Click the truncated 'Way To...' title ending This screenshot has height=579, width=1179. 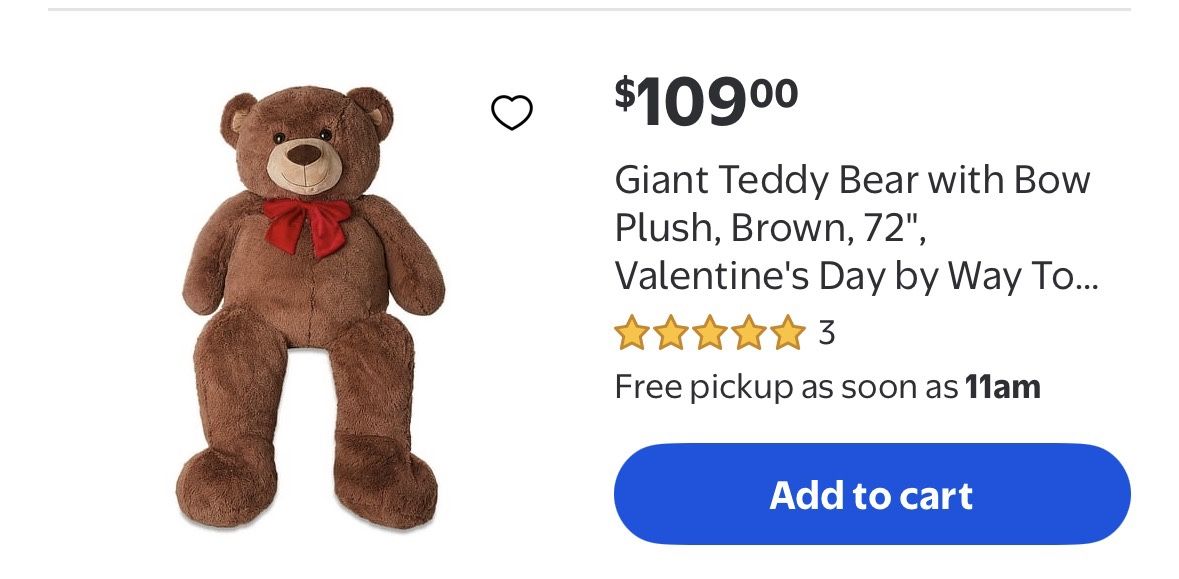pyautogui.click(x=1040, y=275)
